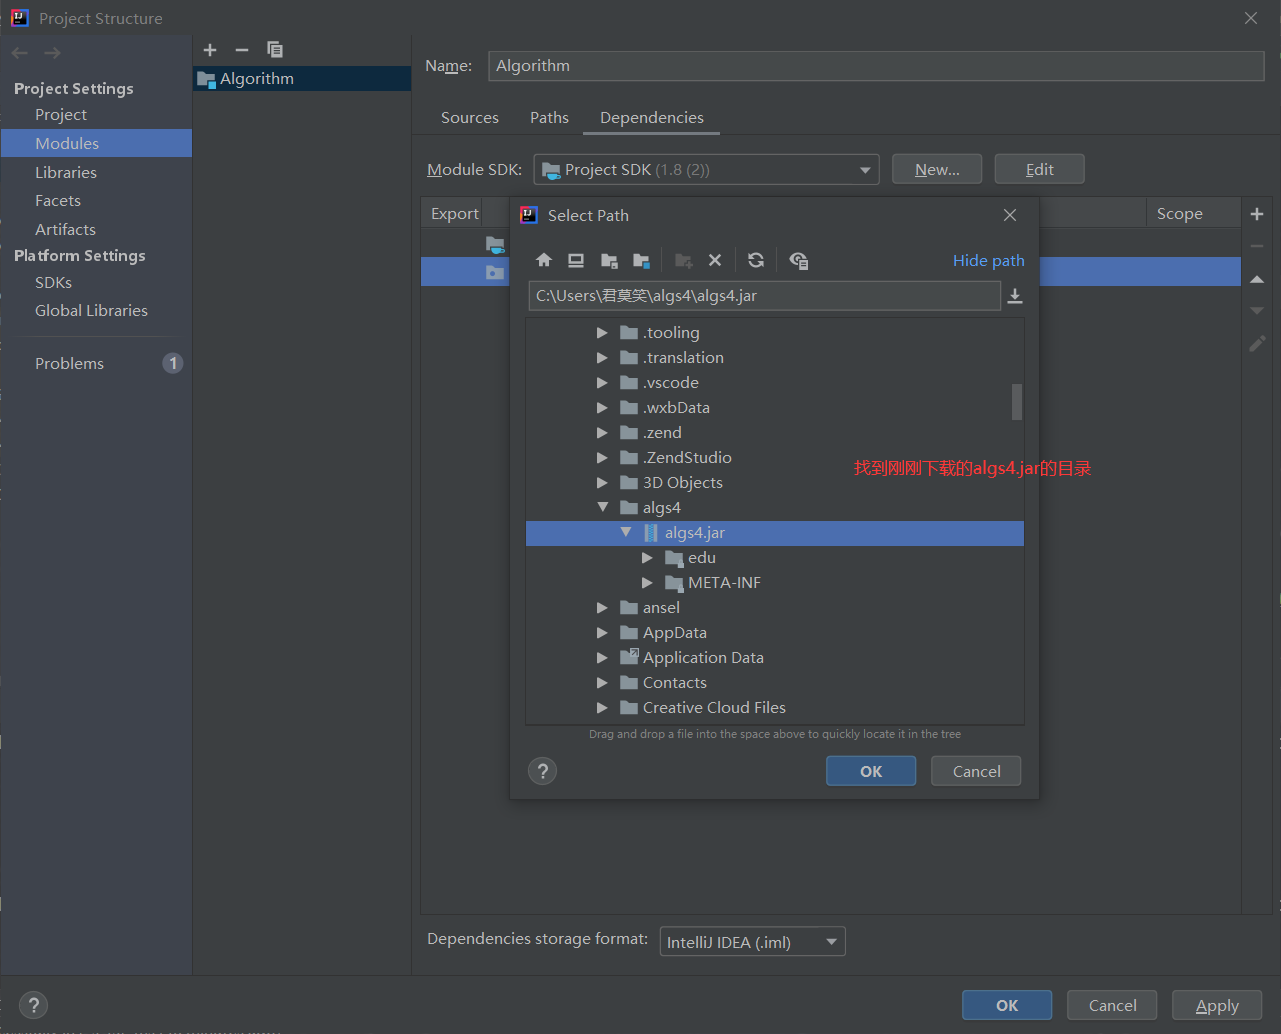Switch to the Paths tab

pyautogui.click(x=549, y=118)
